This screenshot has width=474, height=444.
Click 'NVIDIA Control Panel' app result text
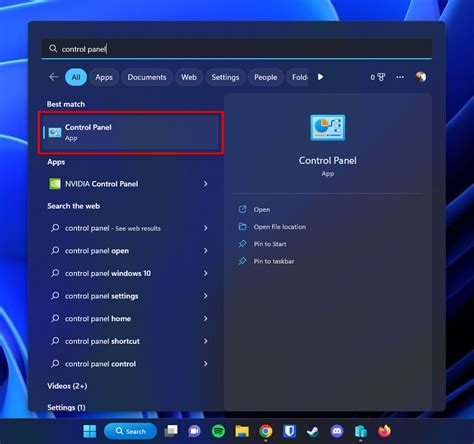(x=101, y=184)
